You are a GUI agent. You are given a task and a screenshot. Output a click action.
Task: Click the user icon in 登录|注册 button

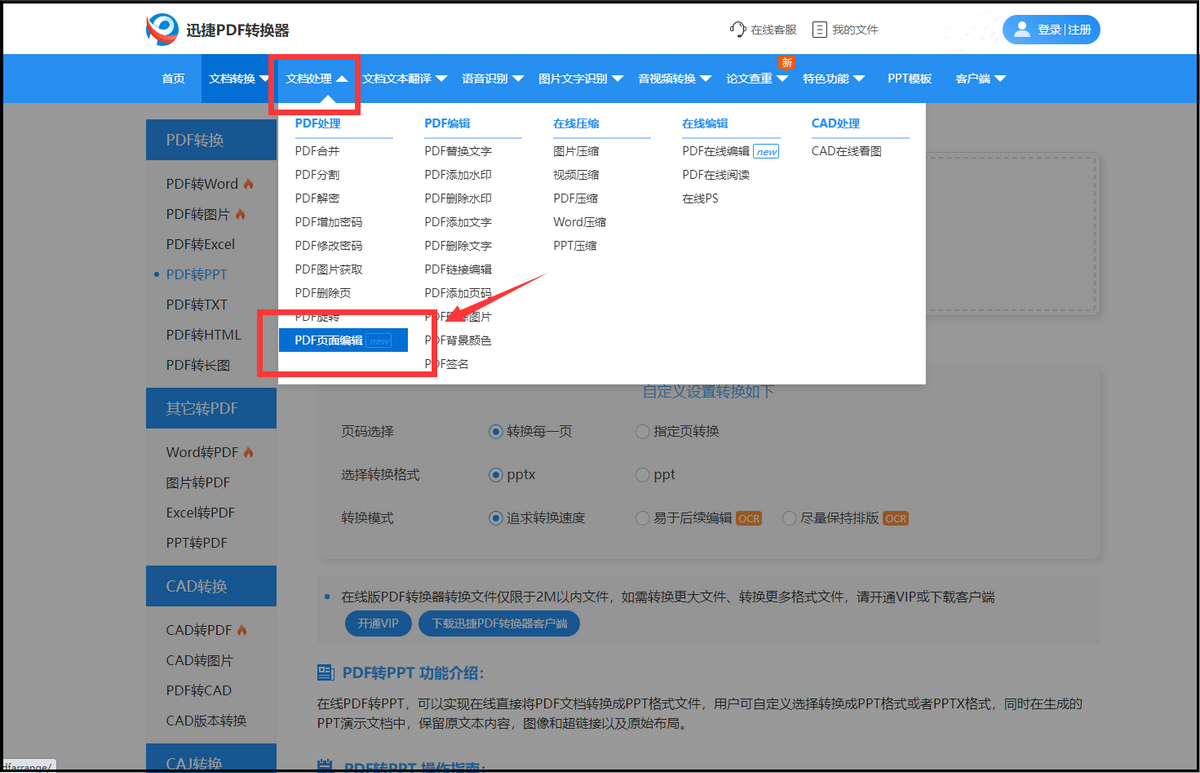tap(1022, 29)
